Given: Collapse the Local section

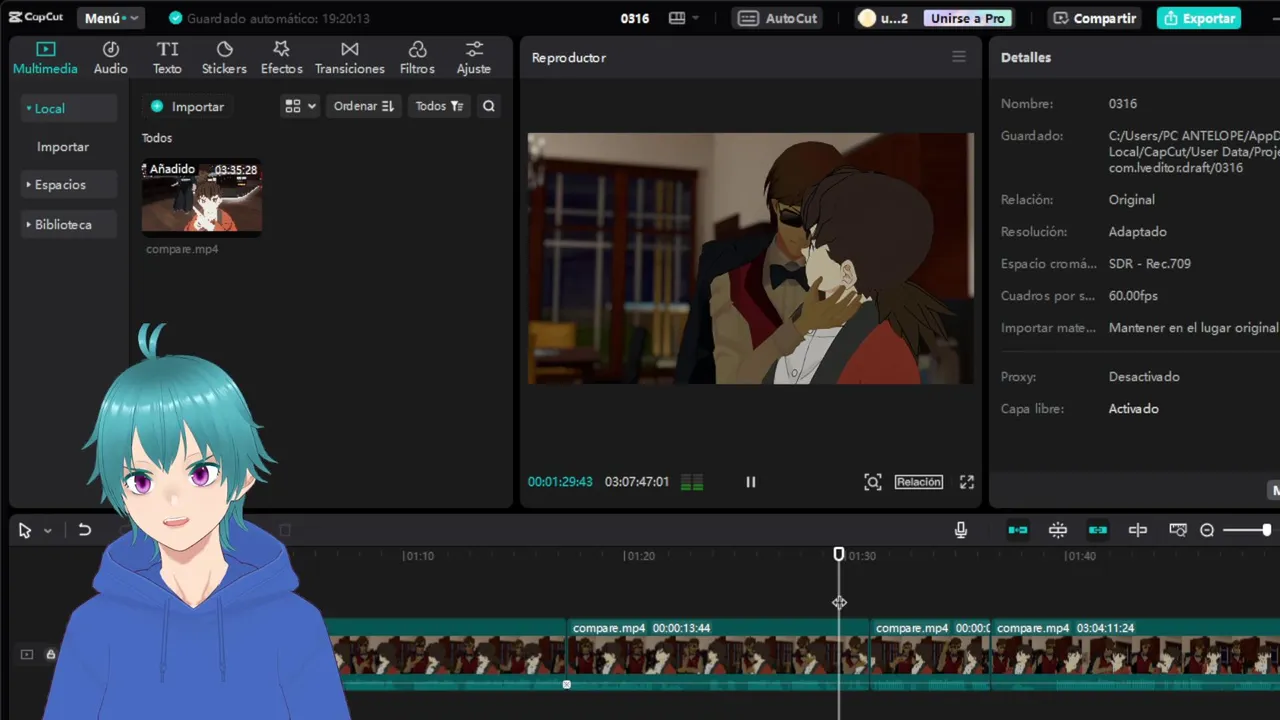Looking at the screenshot, I should (68, 108).
